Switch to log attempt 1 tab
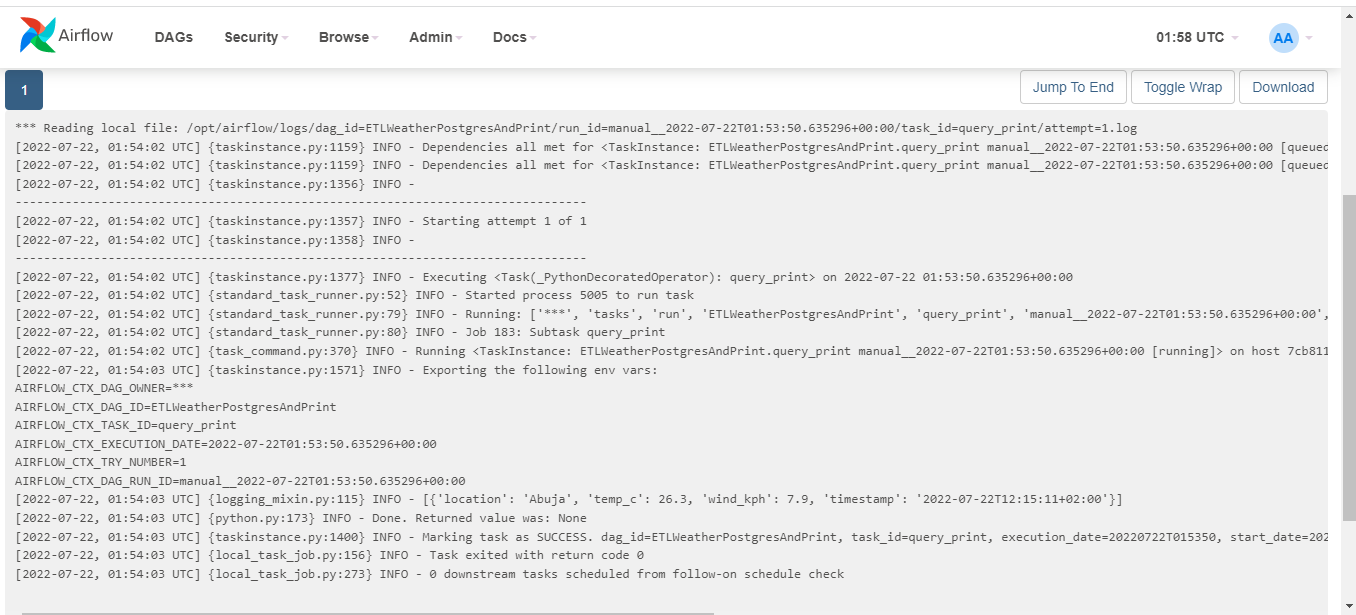This screenshot has height=615, width=1356. click(x=23, y=89)
